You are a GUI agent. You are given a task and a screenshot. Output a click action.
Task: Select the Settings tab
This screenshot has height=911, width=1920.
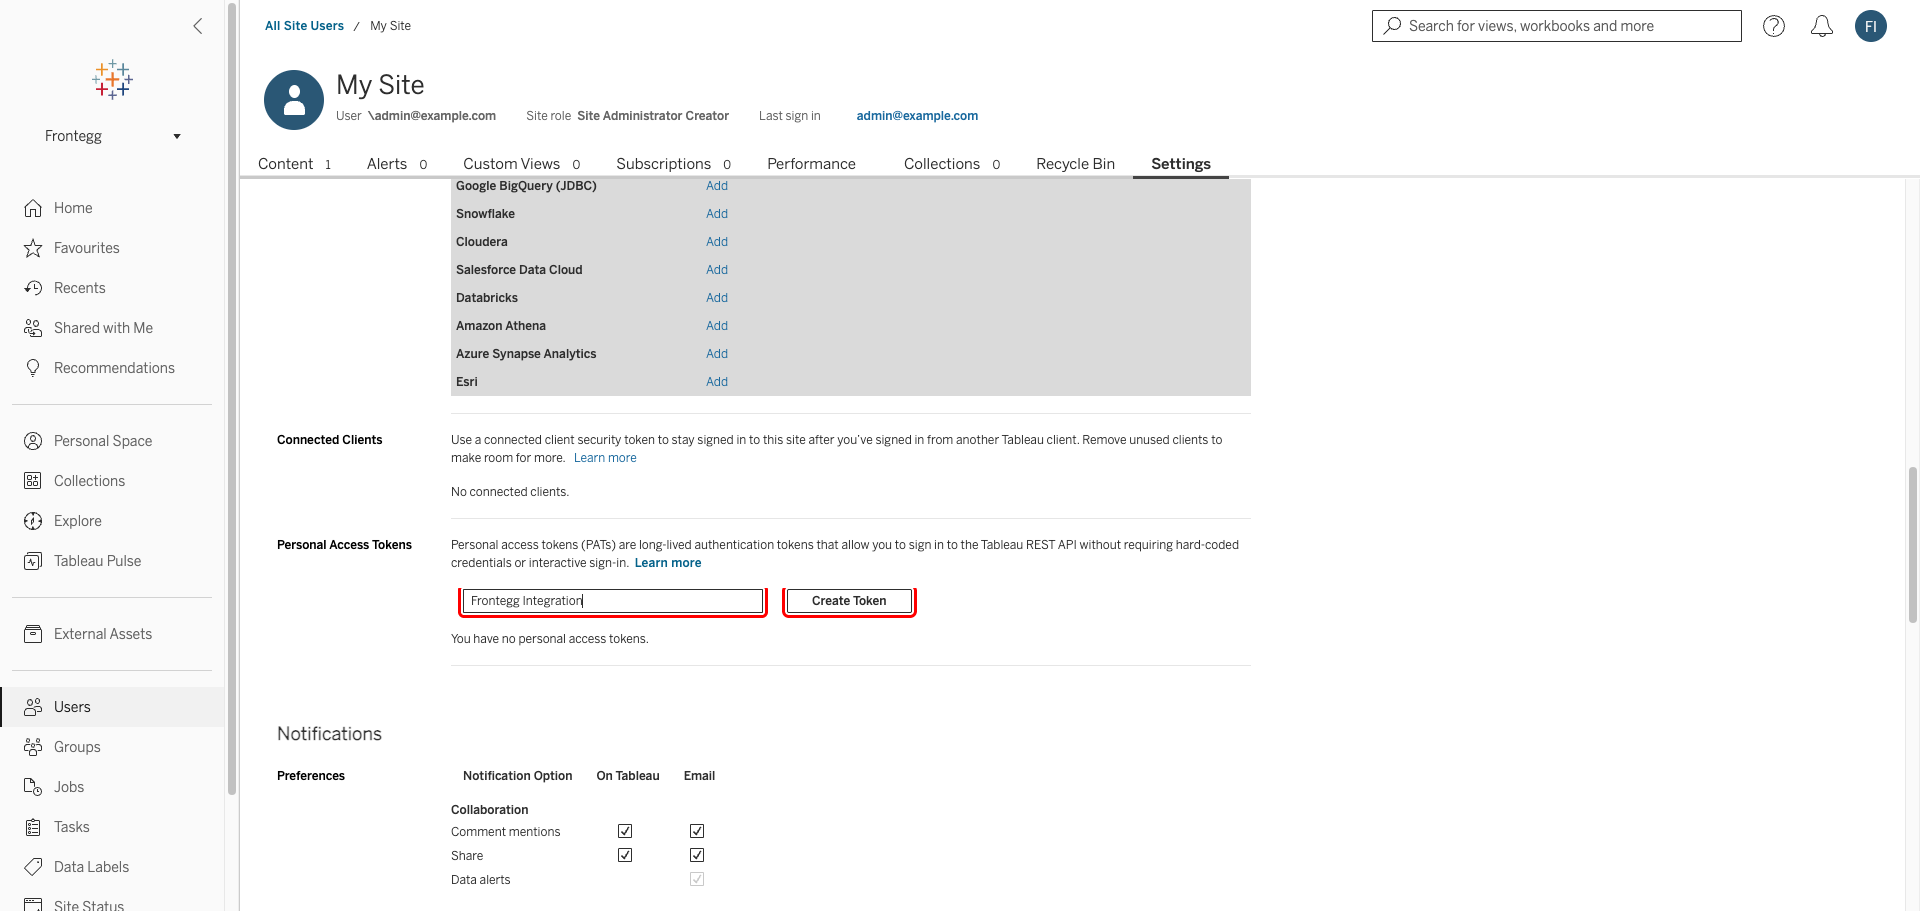tap(1181, 164)
